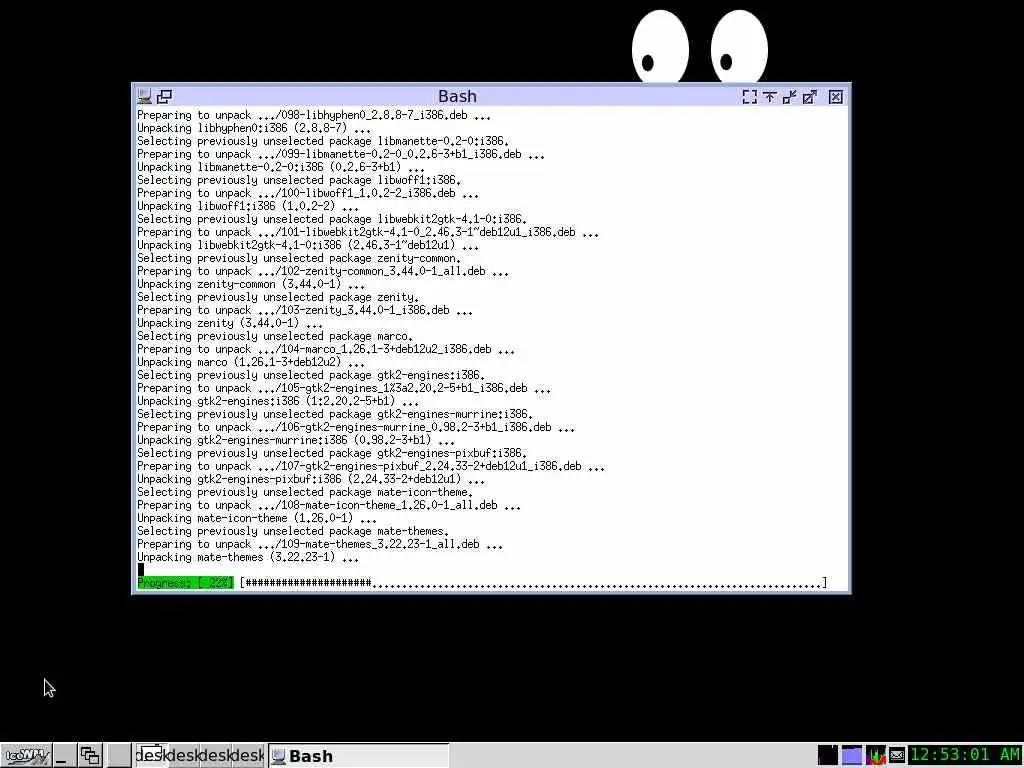The image size is (1024, 768).
Task: Minimize the Bash terminal window
Action: 790,97
